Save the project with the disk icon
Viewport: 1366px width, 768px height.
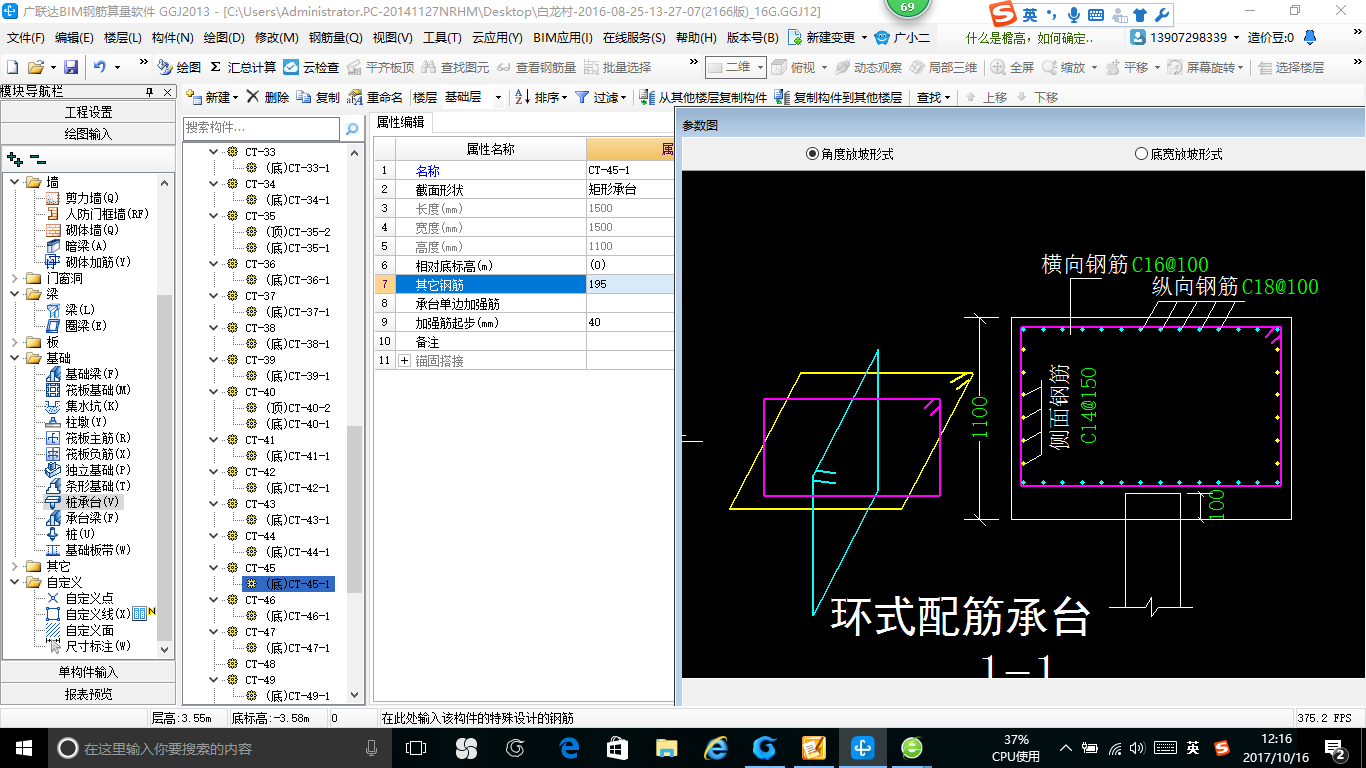[x=71, y=67]
